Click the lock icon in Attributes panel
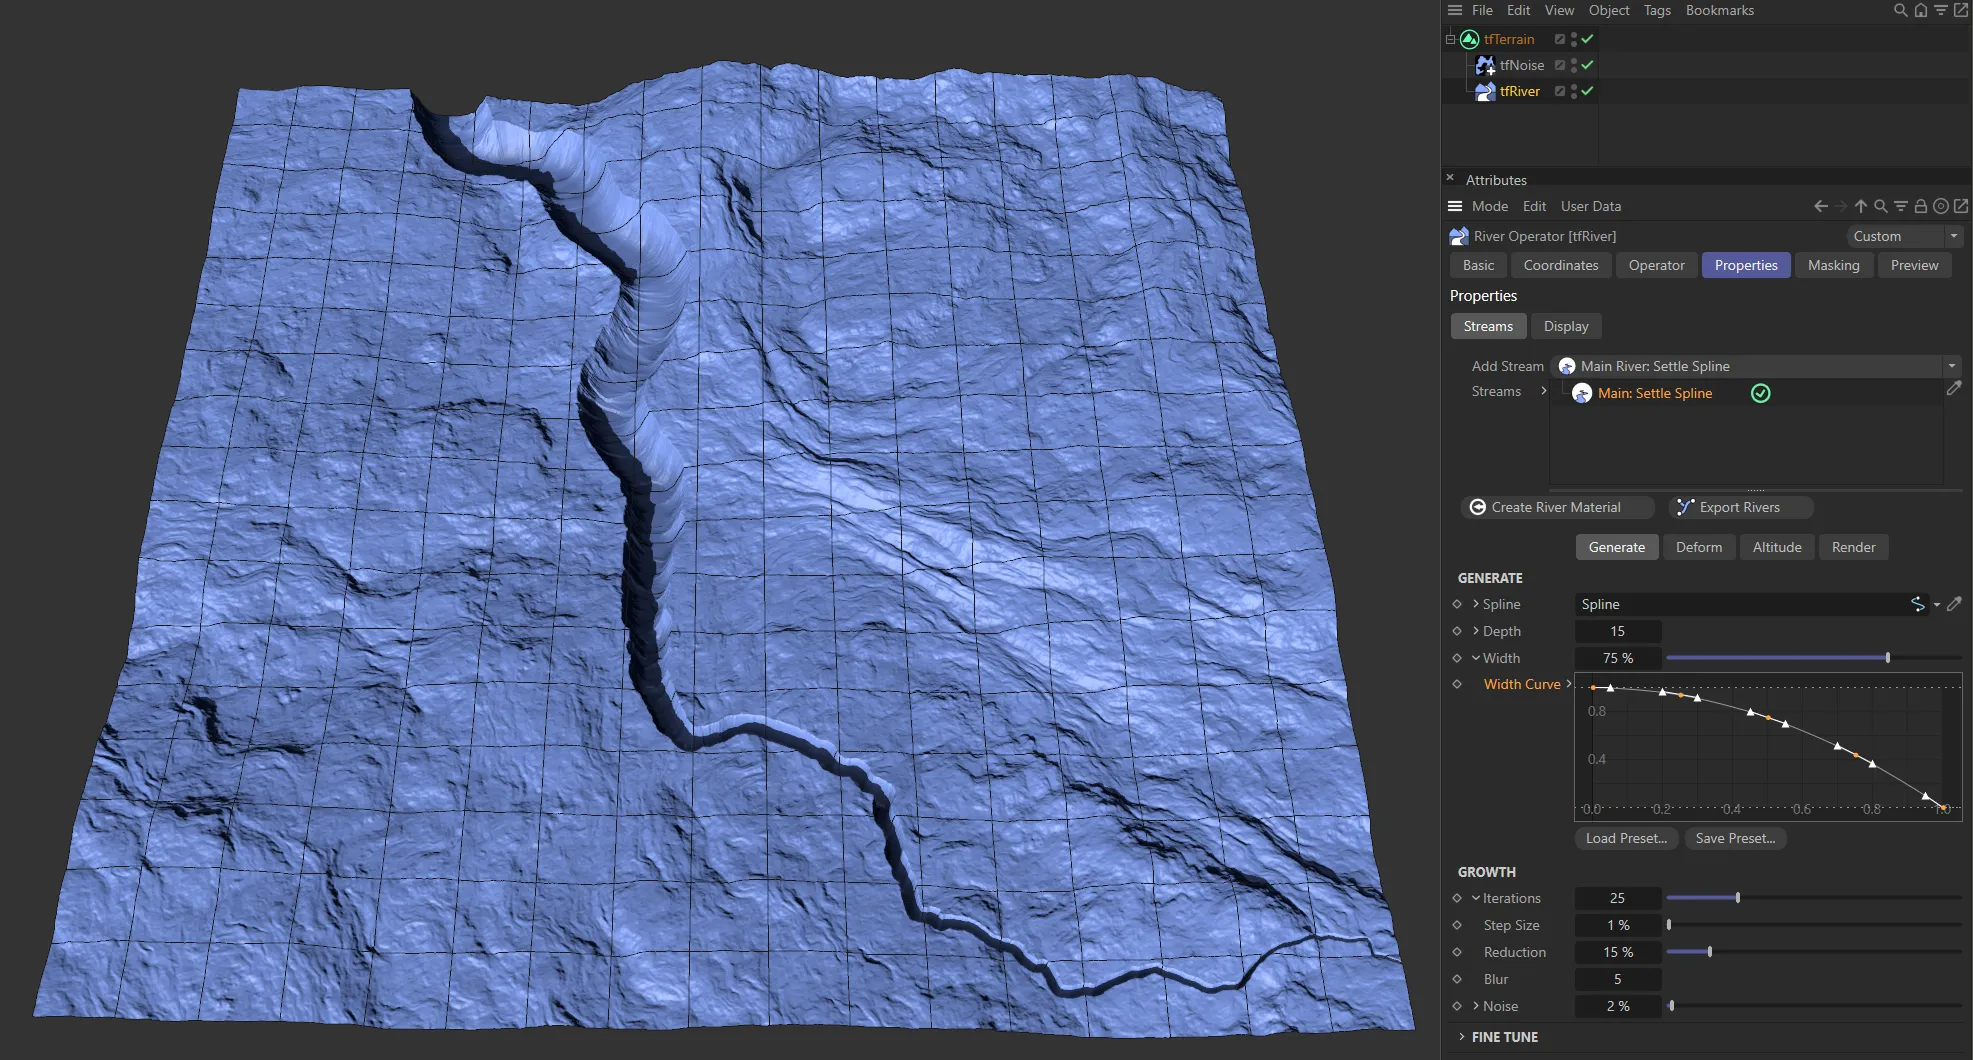The width and height of the screenshot is (1973, 1060). click(1921, 206)
